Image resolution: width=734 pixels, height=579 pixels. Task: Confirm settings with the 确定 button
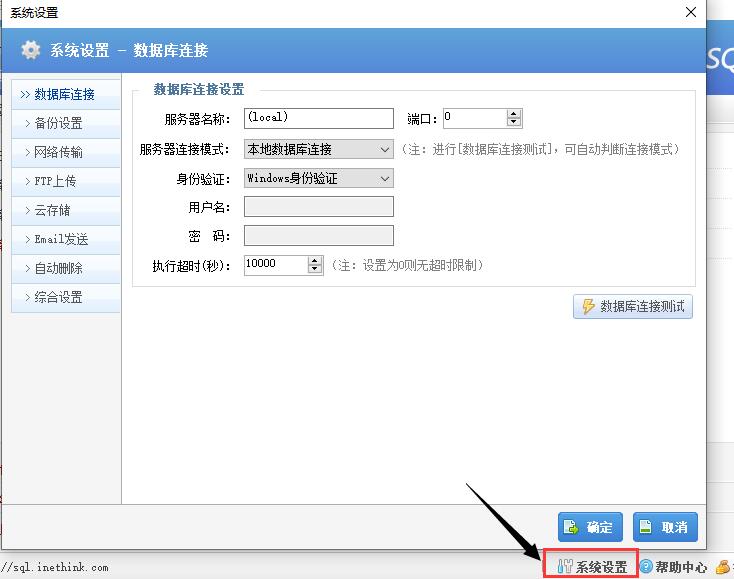click(590, 527)
